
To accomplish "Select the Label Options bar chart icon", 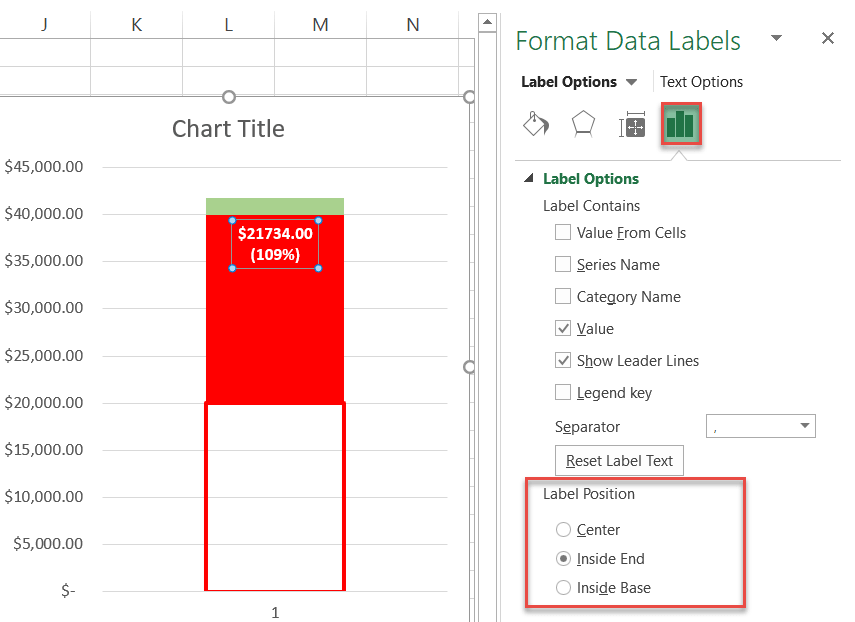I will [680, 125].
